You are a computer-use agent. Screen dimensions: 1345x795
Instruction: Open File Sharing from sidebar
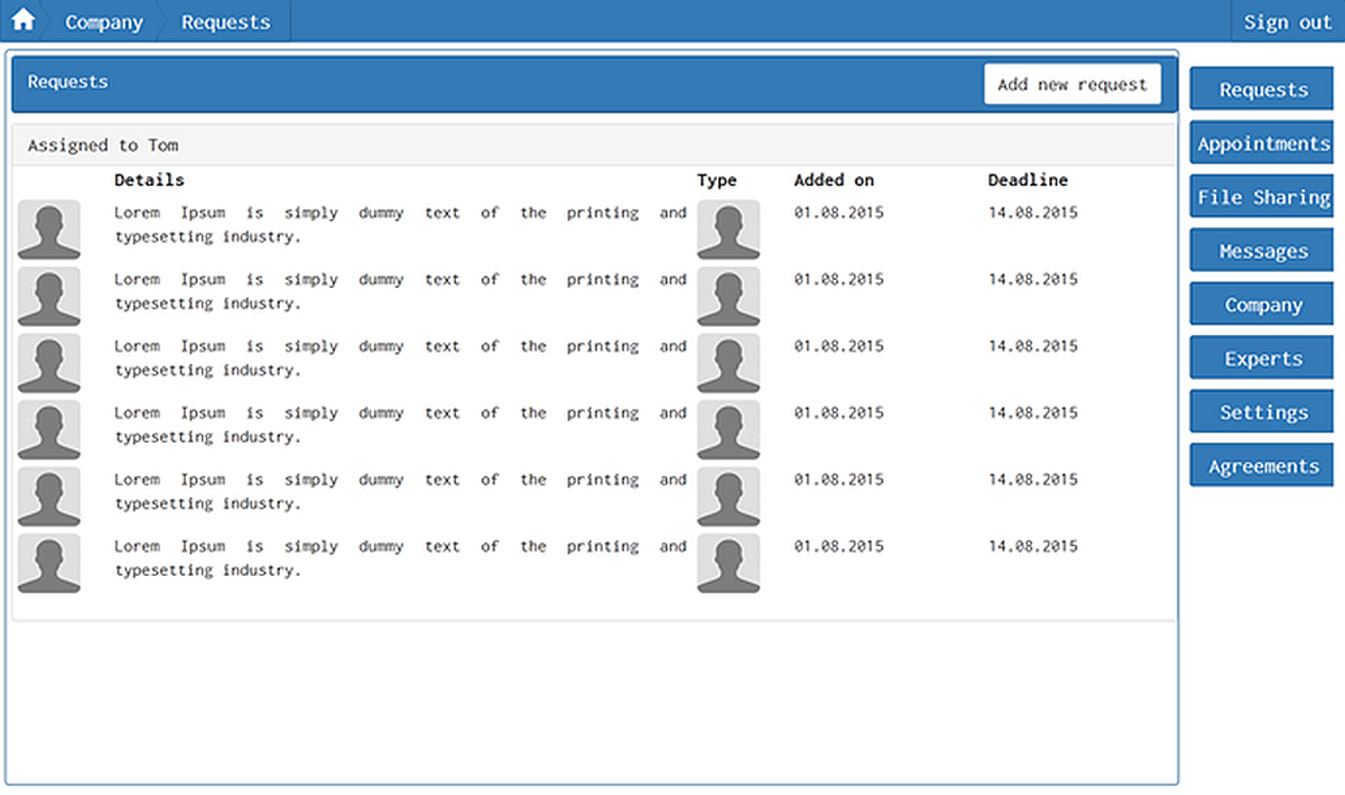click(x=1262, y=198)
